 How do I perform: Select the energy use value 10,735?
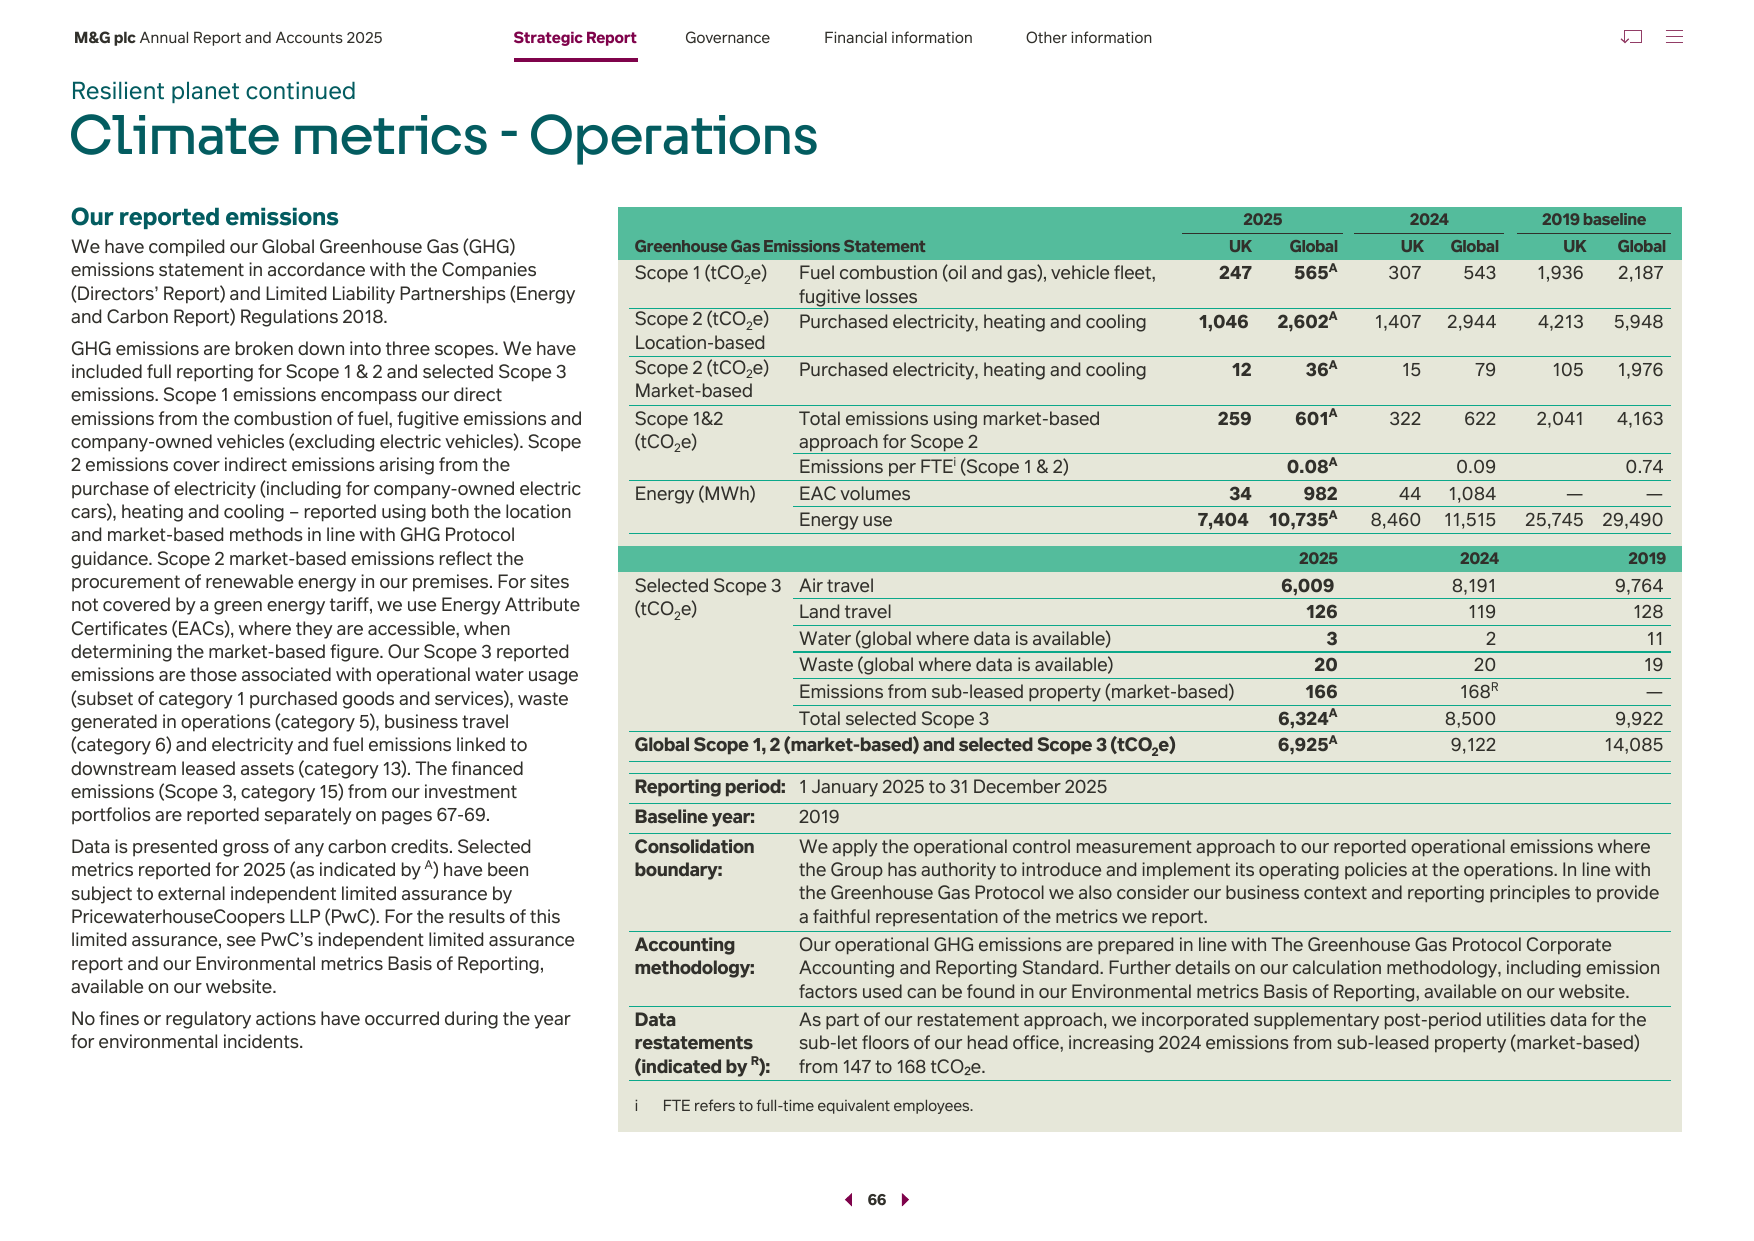click(x=1303, y=519)
